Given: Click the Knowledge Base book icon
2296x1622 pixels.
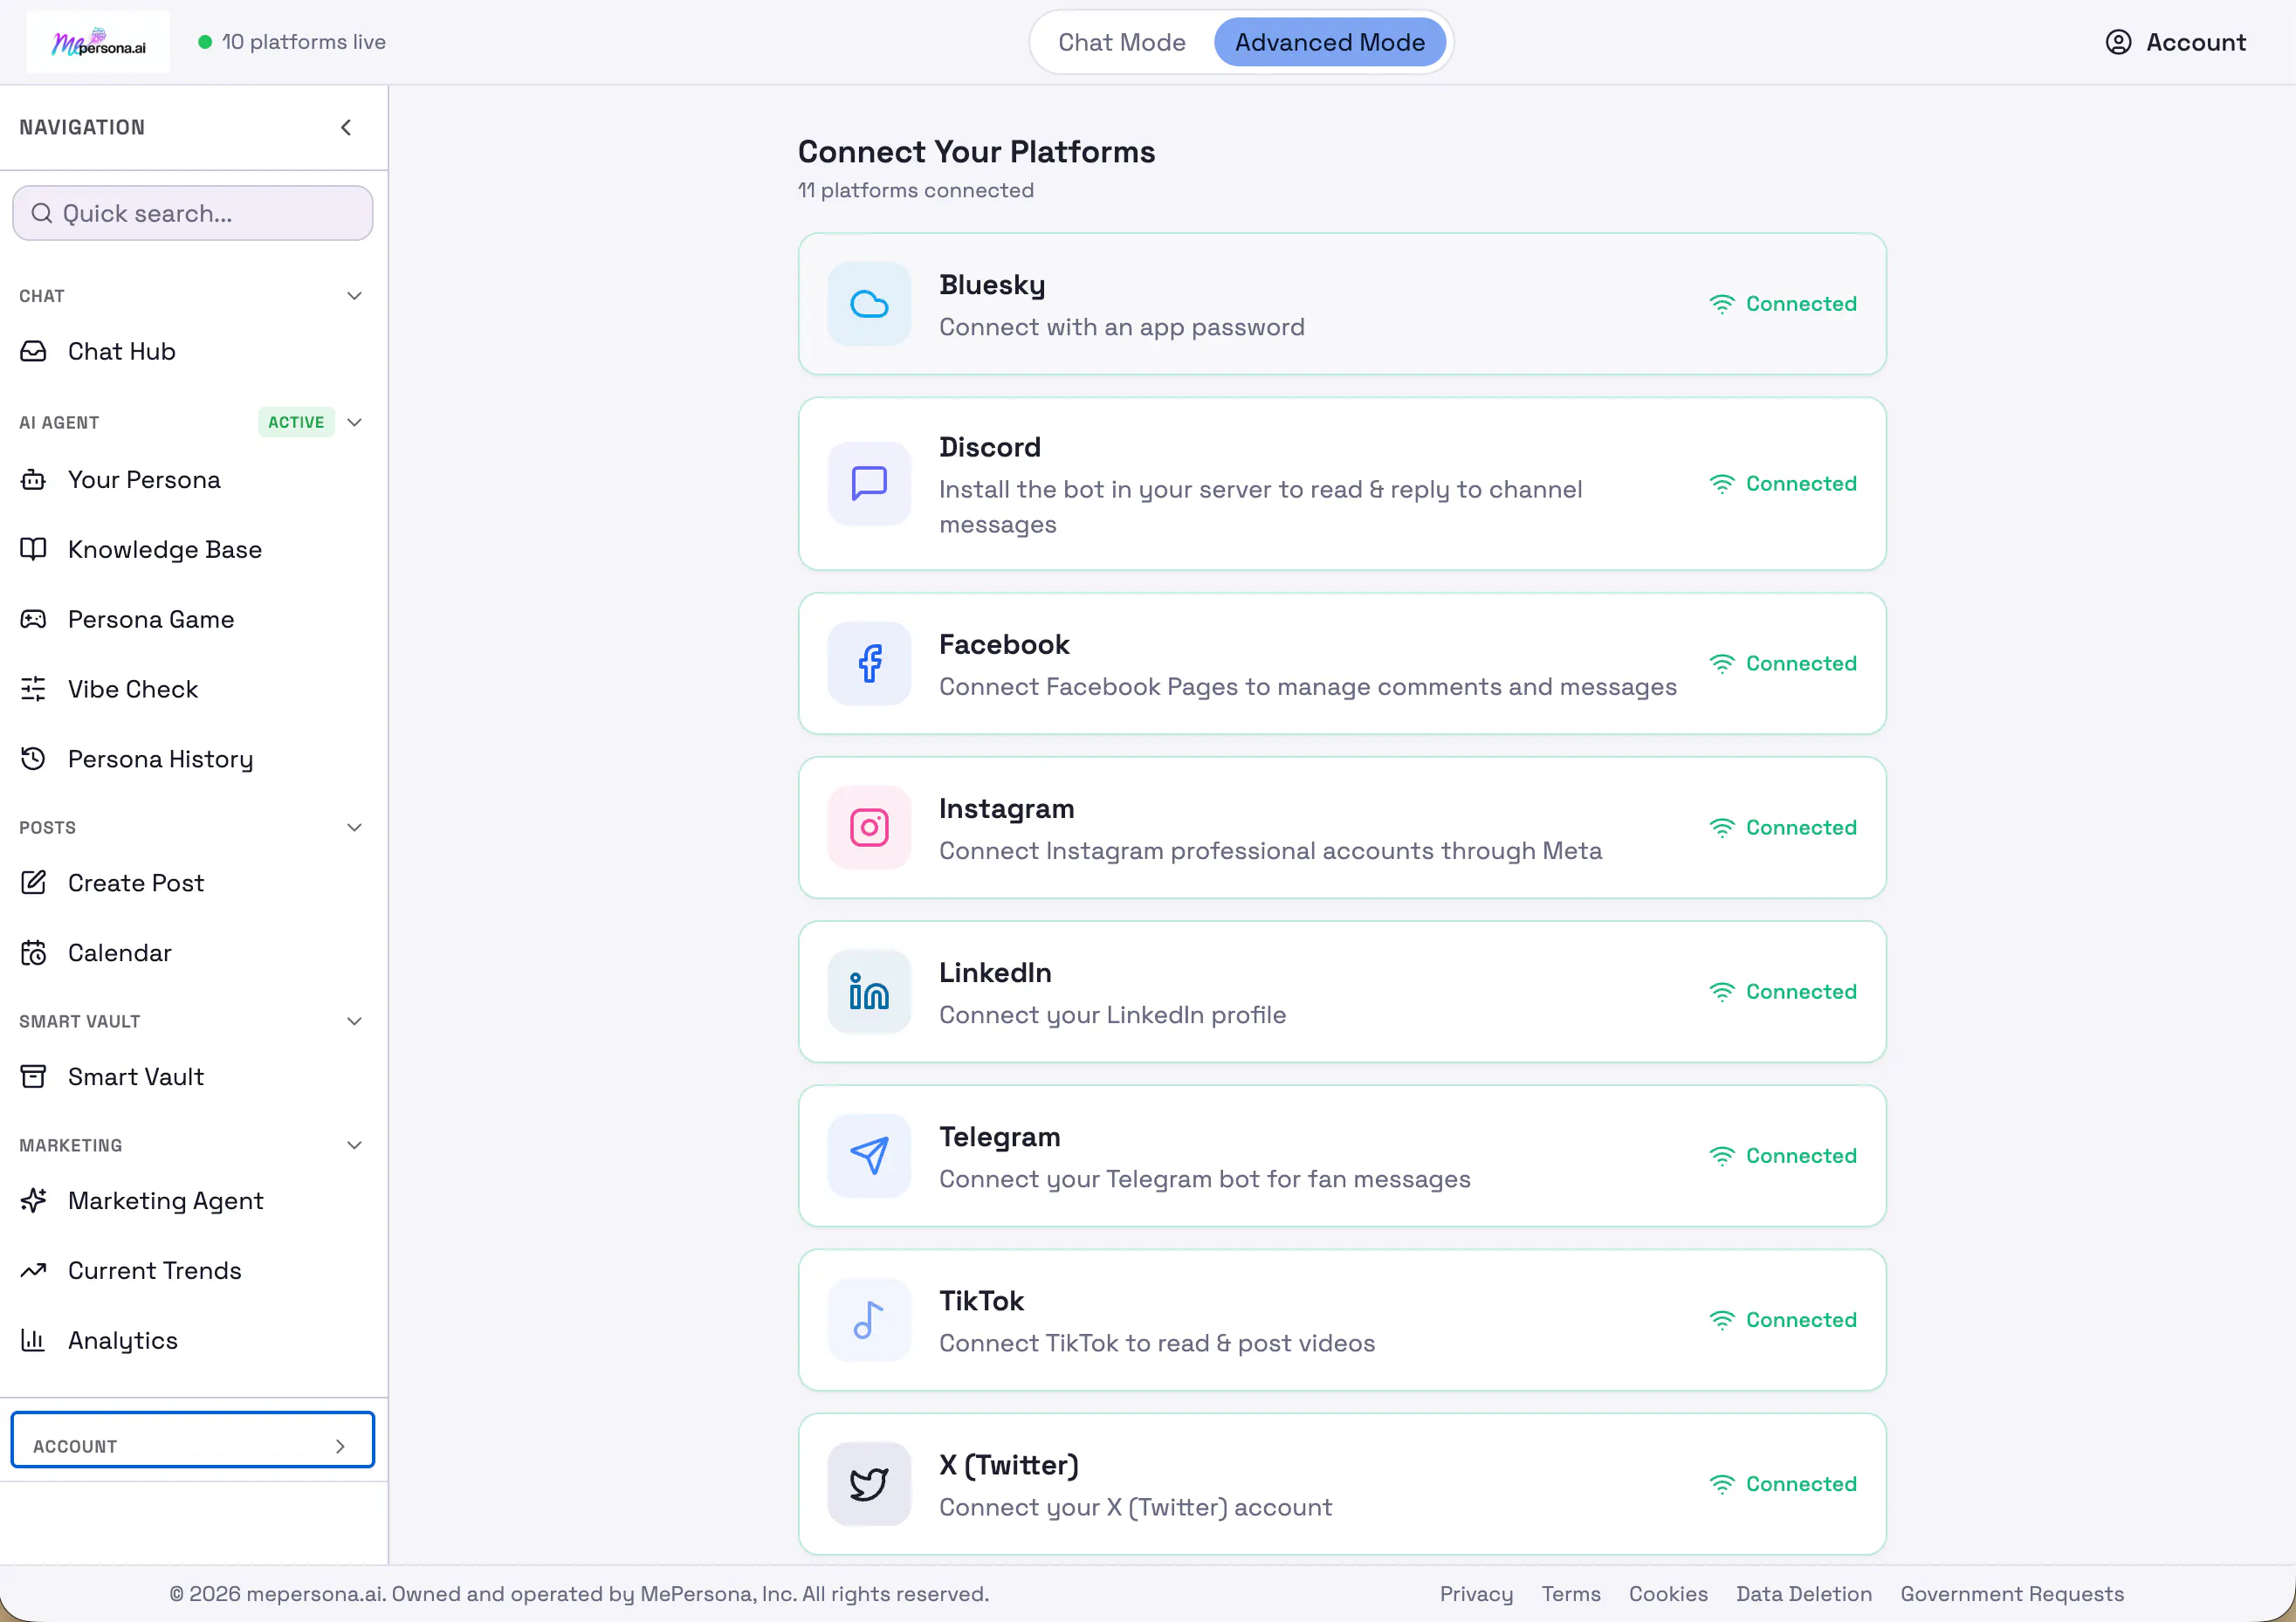Looking at the screenshot, I should click(33, 549).
